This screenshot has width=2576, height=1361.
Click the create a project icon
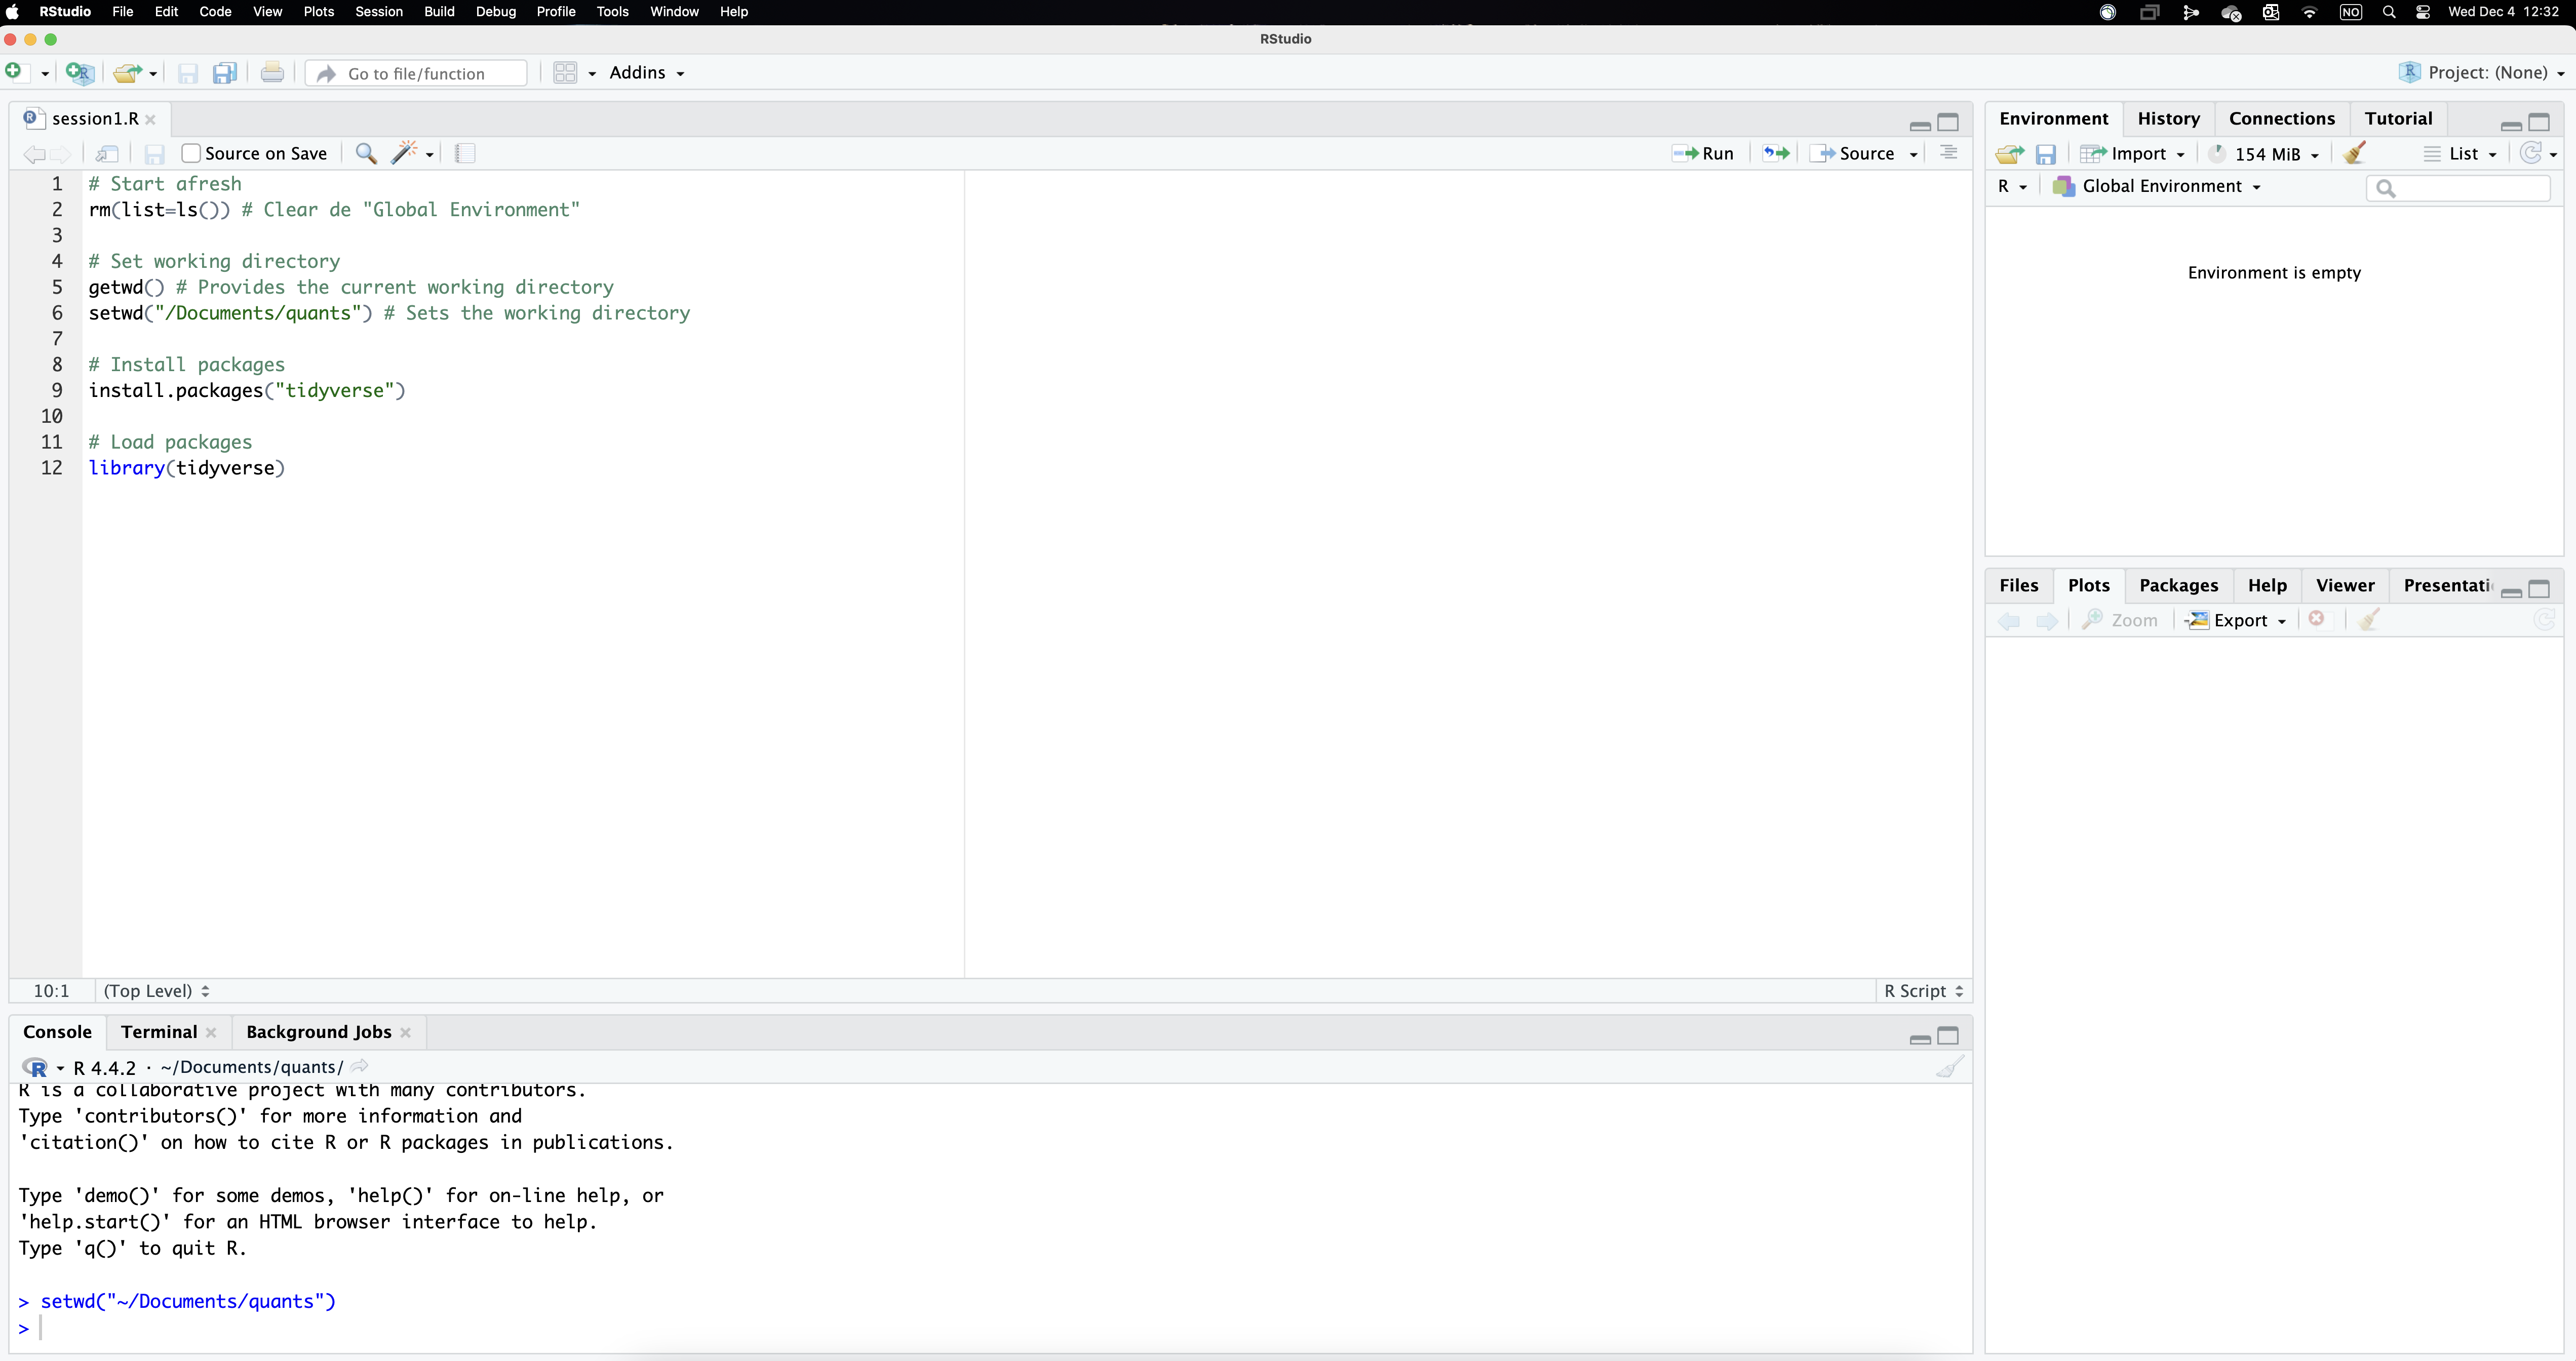tap(79, 73)
